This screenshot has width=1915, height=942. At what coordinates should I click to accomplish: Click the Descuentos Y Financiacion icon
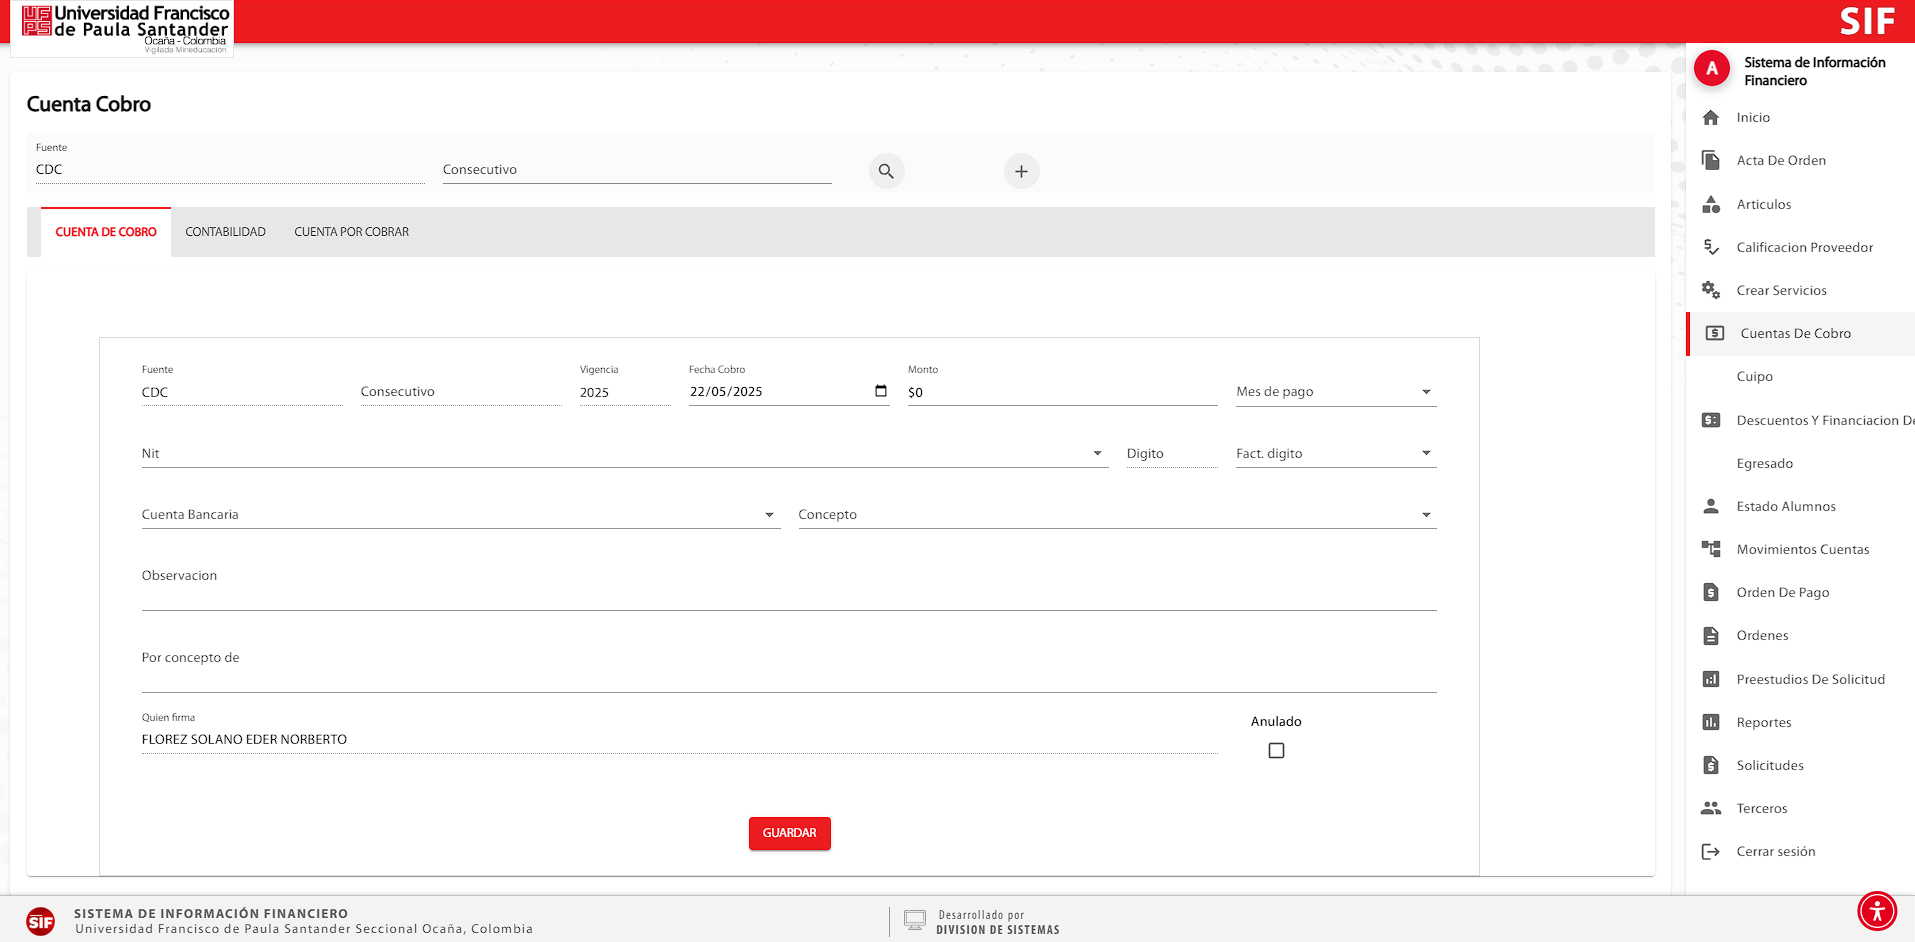pyautogui.click(x=1711, y=420)
